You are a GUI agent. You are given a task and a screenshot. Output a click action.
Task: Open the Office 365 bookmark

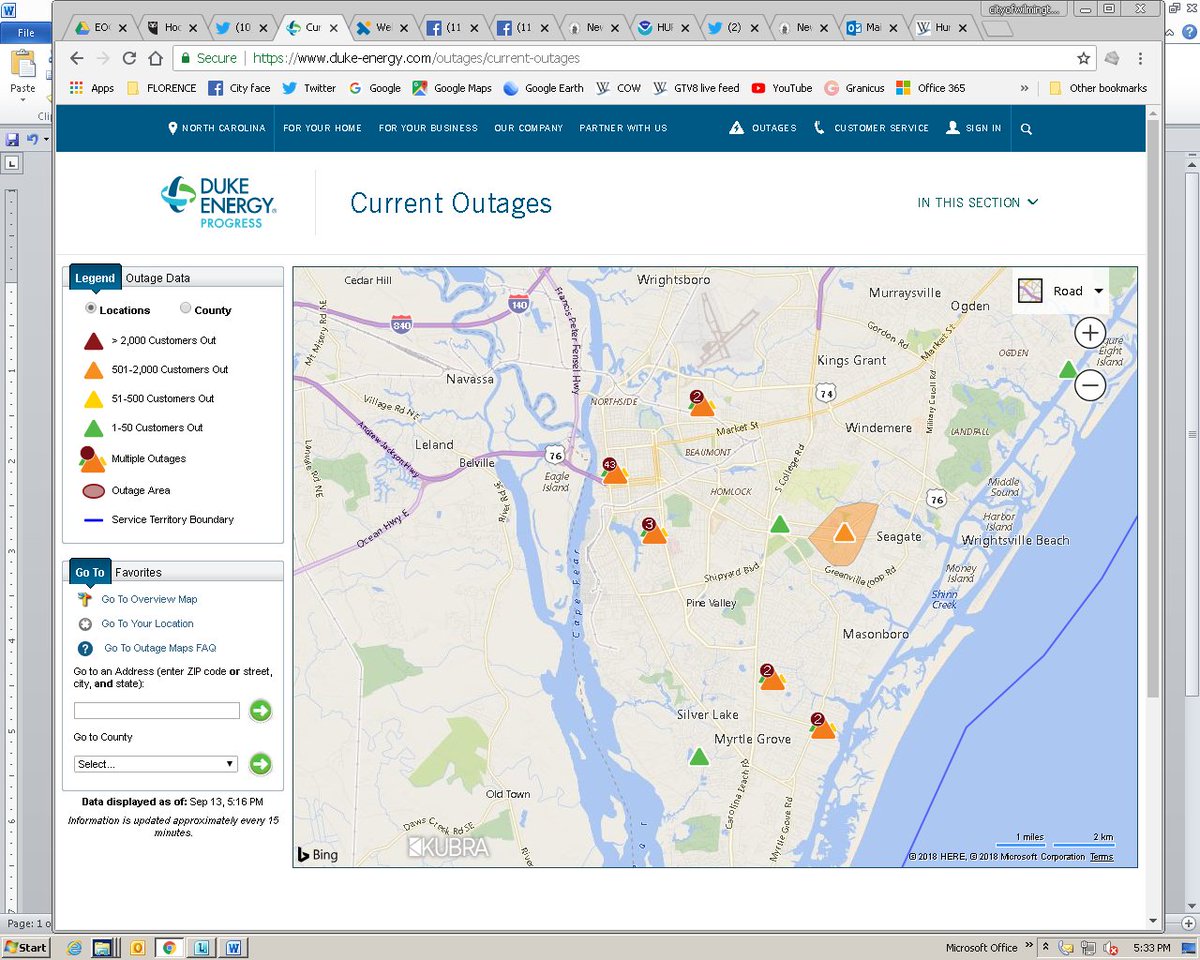930,88
